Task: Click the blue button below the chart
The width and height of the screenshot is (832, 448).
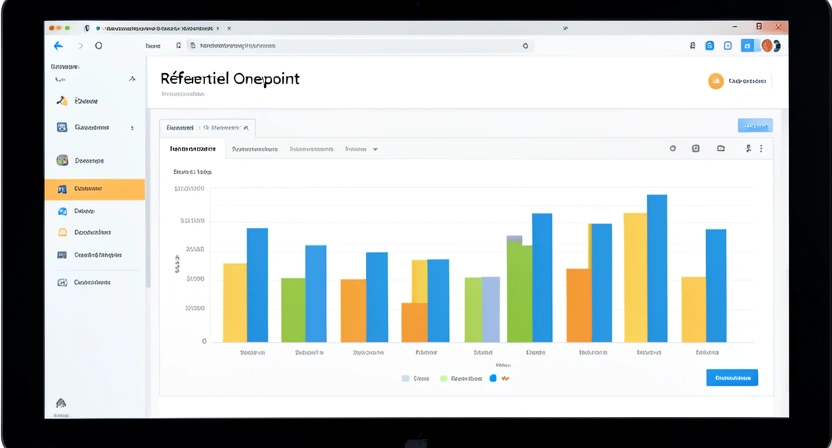Action: (x=731, y=378)
